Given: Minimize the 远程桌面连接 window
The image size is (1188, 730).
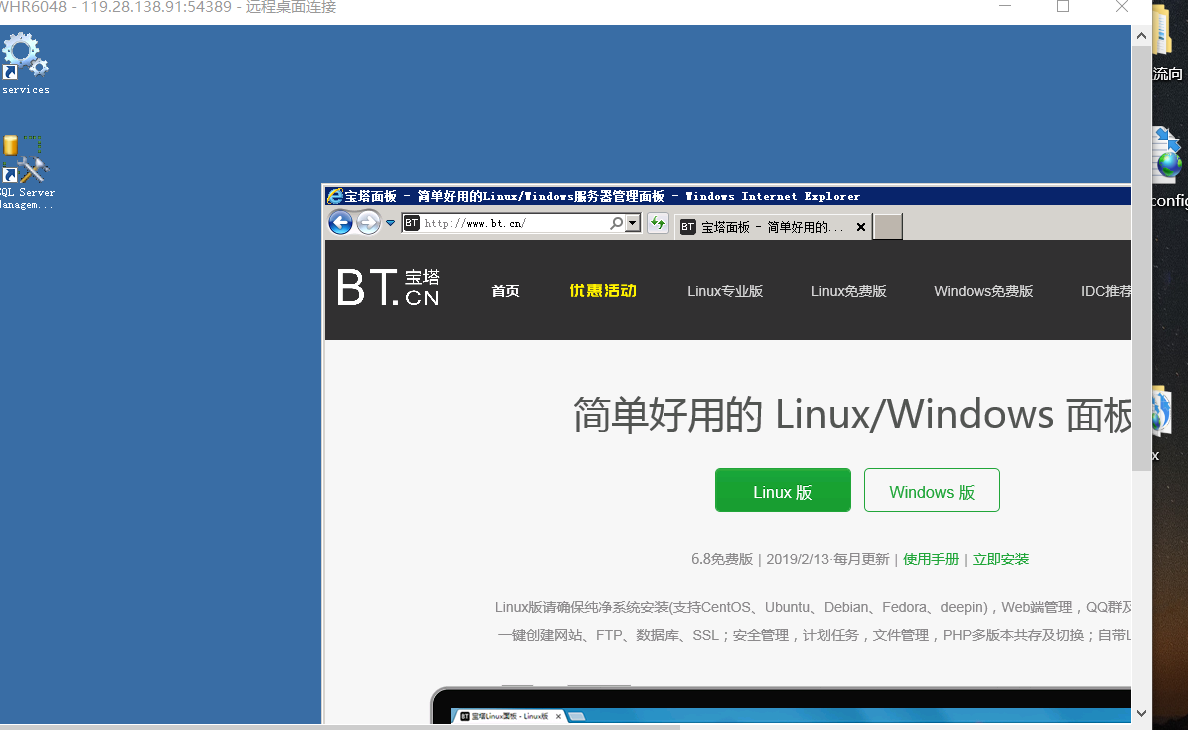Looking at the screenshot, I should tap(1005, 7).
